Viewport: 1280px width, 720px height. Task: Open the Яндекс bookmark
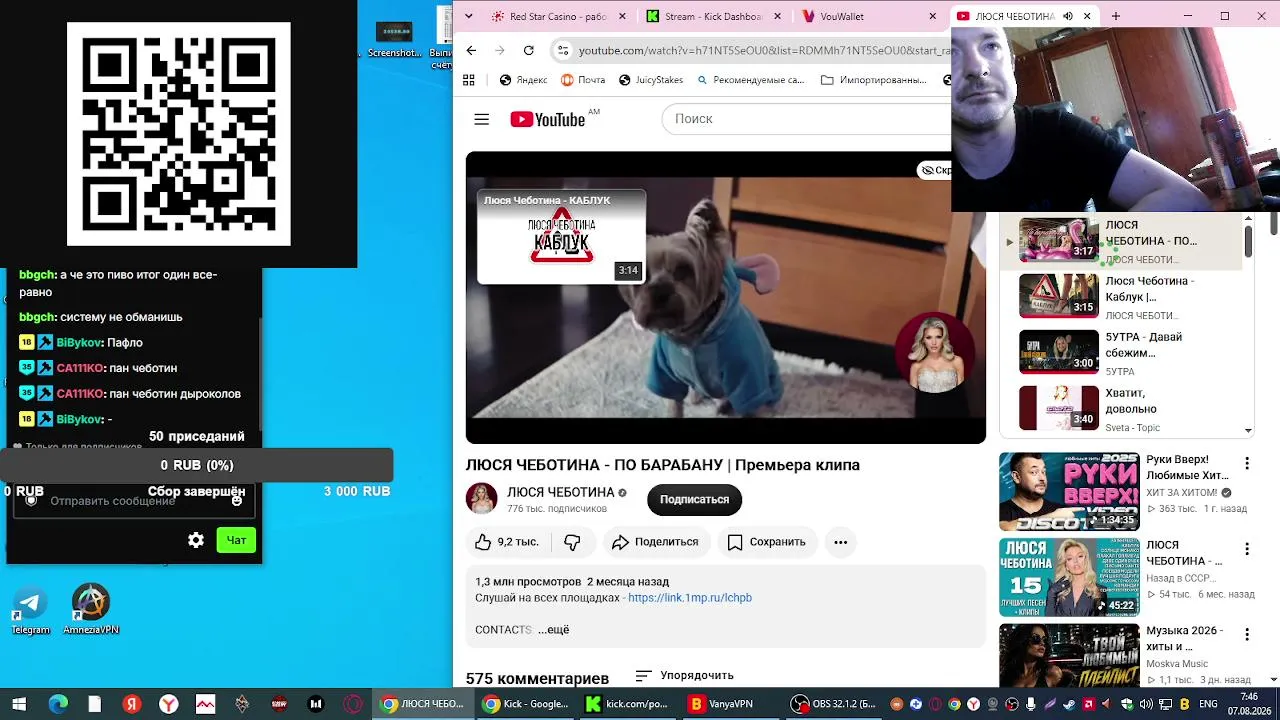pos(523,80)
